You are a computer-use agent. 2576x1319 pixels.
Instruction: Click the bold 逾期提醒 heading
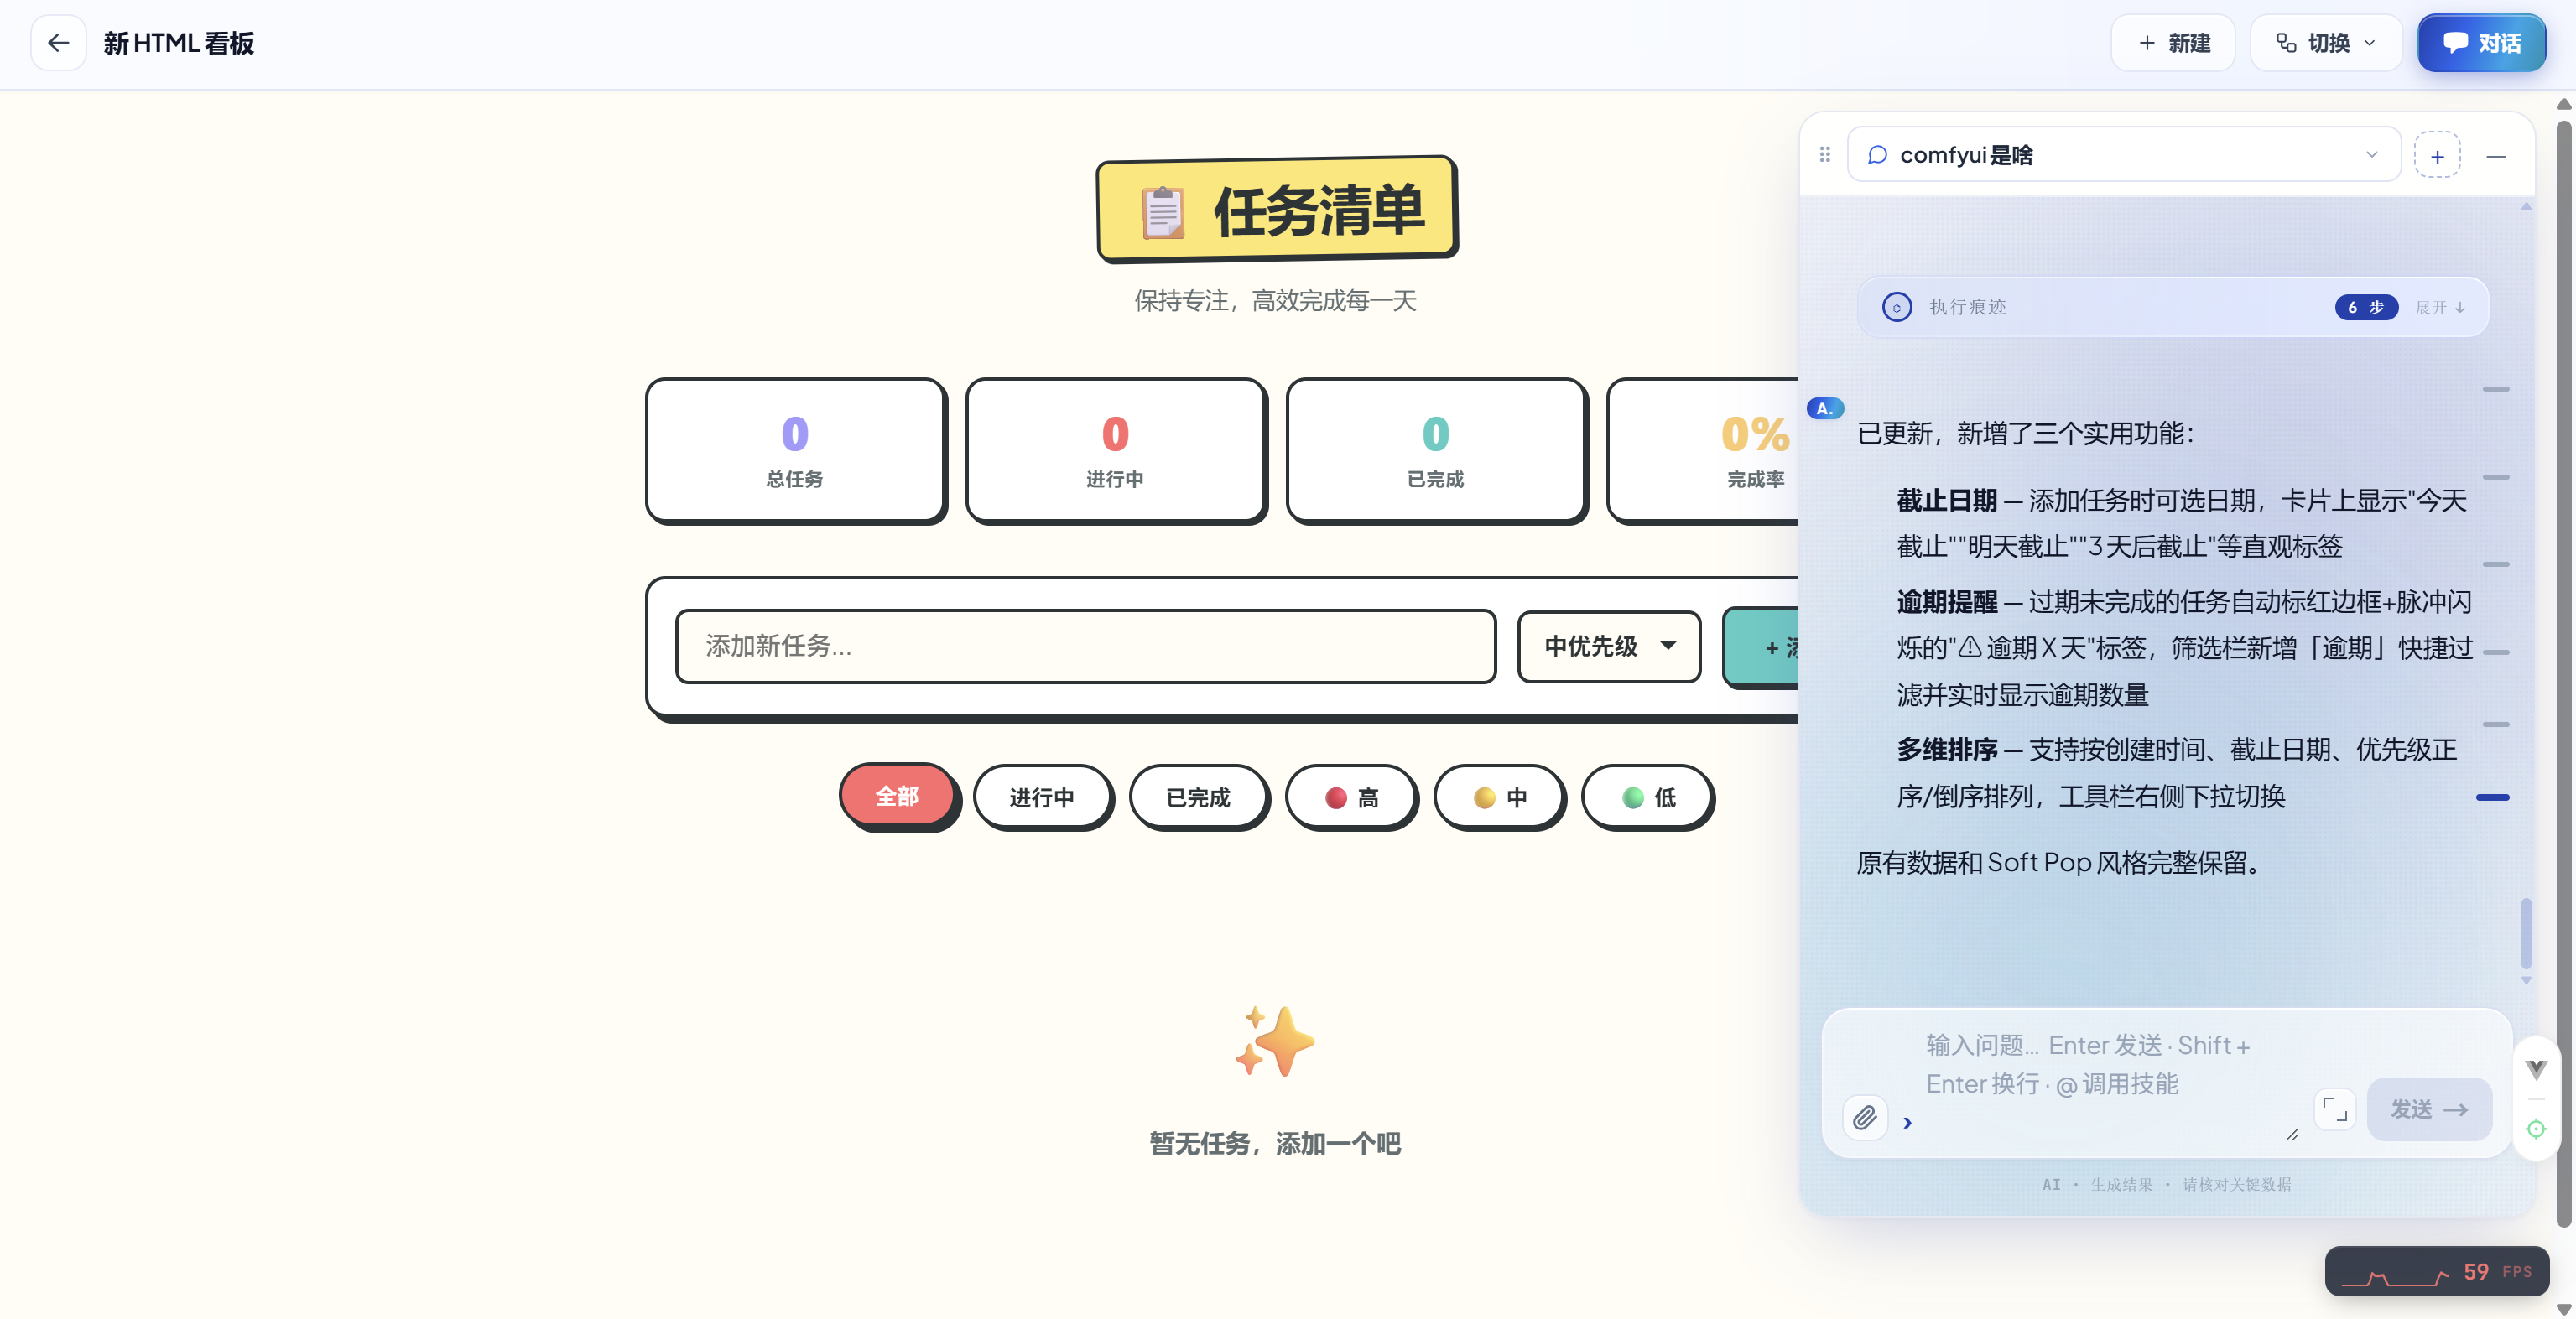(1946, 601)
